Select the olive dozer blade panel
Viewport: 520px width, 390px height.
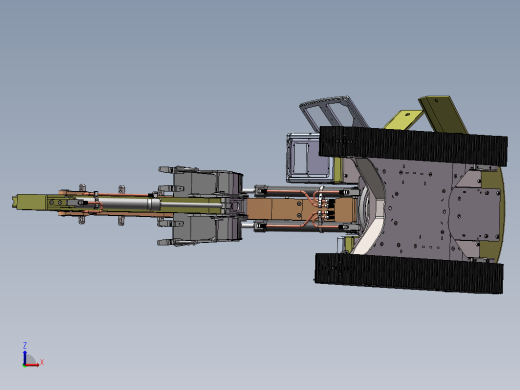(443, 114)
